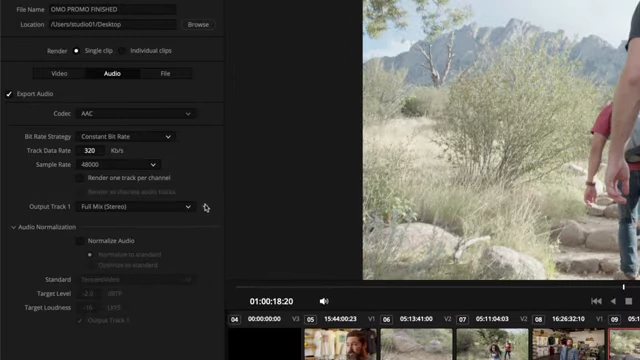Screen dimensions: 640x360
Task: Click the Location path field
Action: click(113, 24)
